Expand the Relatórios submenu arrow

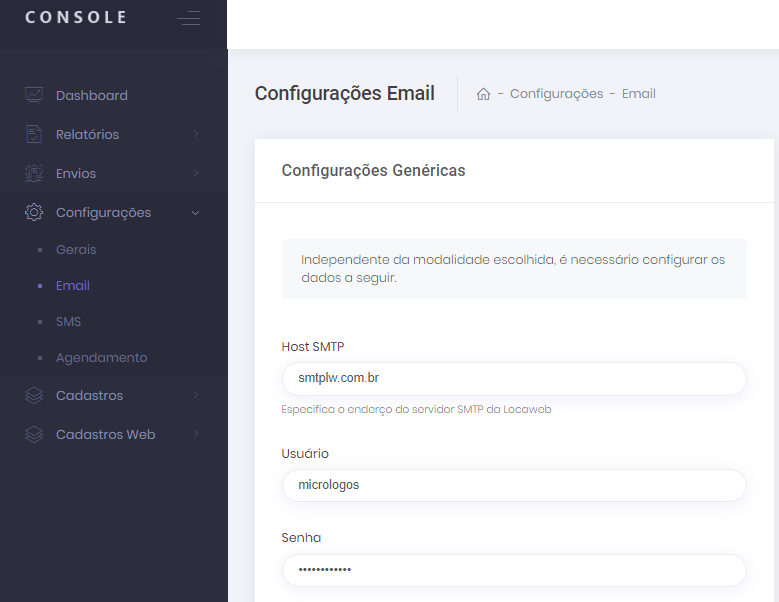coord(196,134)
